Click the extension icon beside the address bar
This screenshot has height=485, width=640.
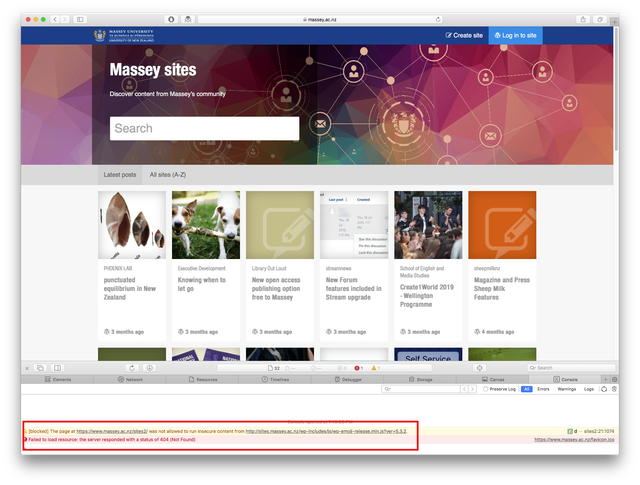coord(188,19)
